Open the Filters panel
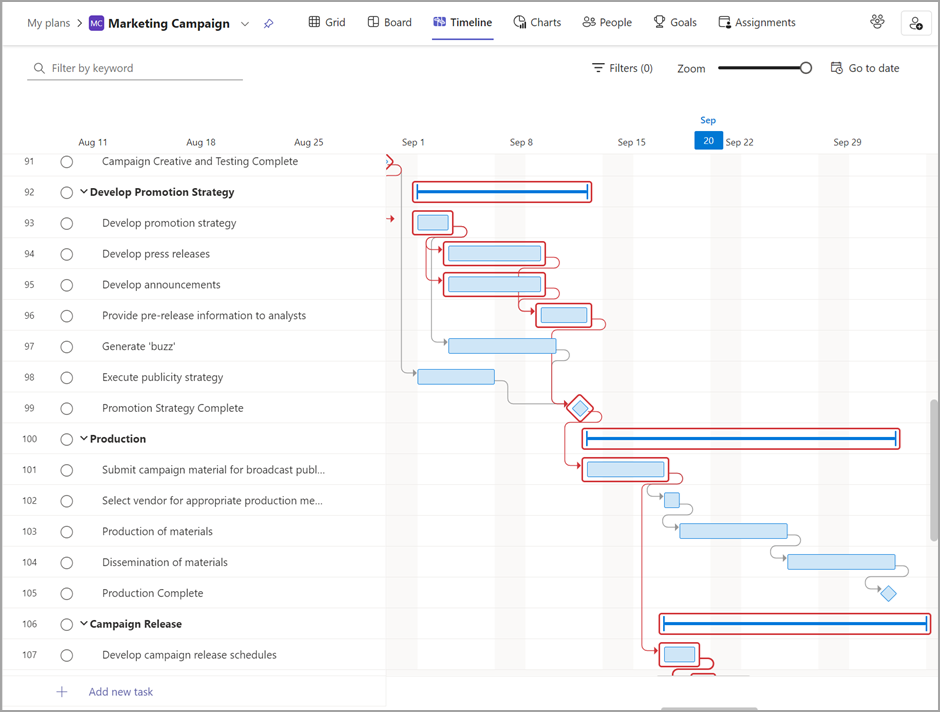 (621, 68)
